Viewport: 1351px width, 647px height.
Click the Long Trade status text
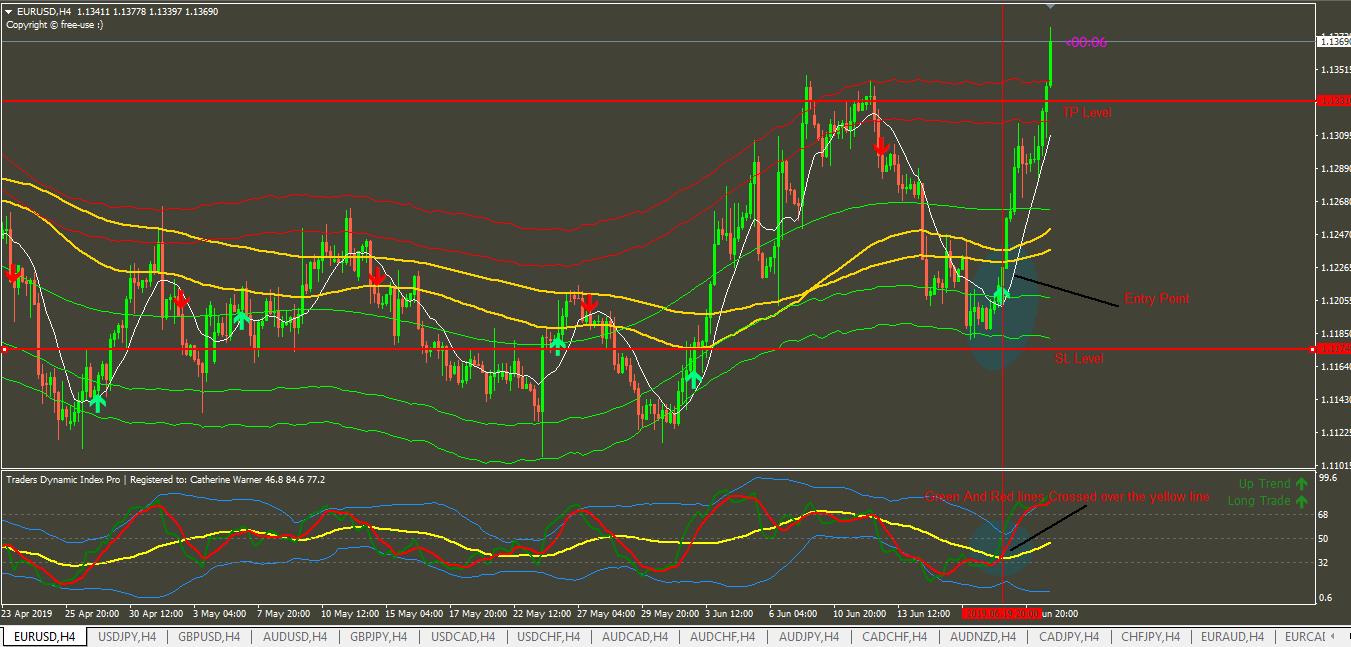click(x=1259, y=501)
